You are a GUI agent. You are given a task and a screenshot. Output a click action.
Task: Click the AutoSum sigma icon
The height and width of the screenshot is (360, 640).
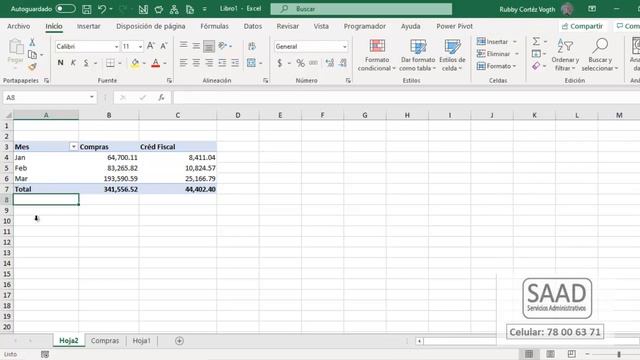(536, 42)
